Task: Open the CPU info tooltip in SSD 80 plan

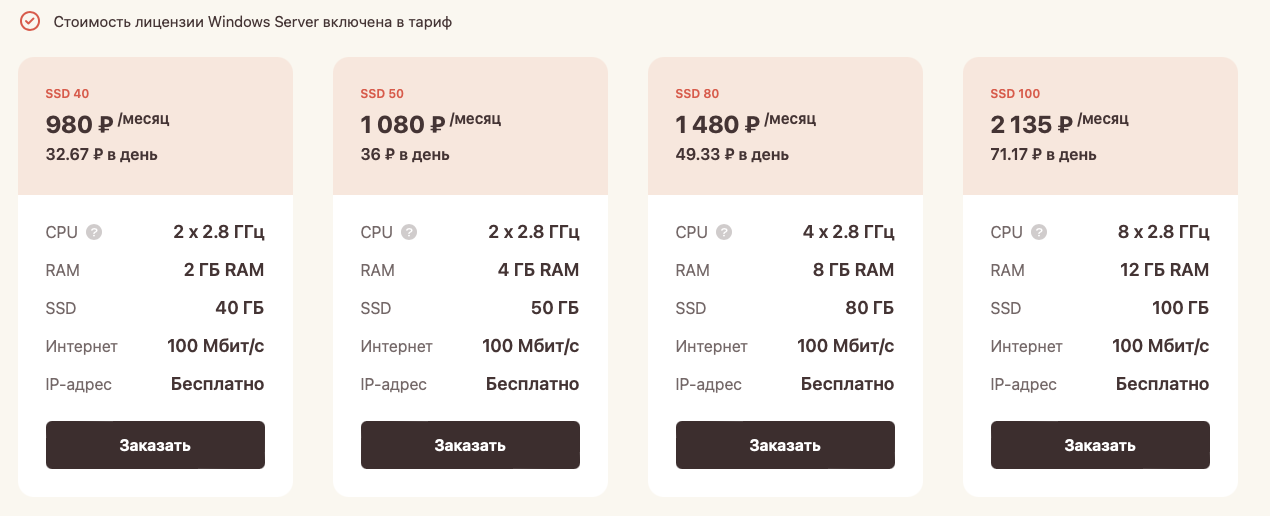Action: pos(724,232)
